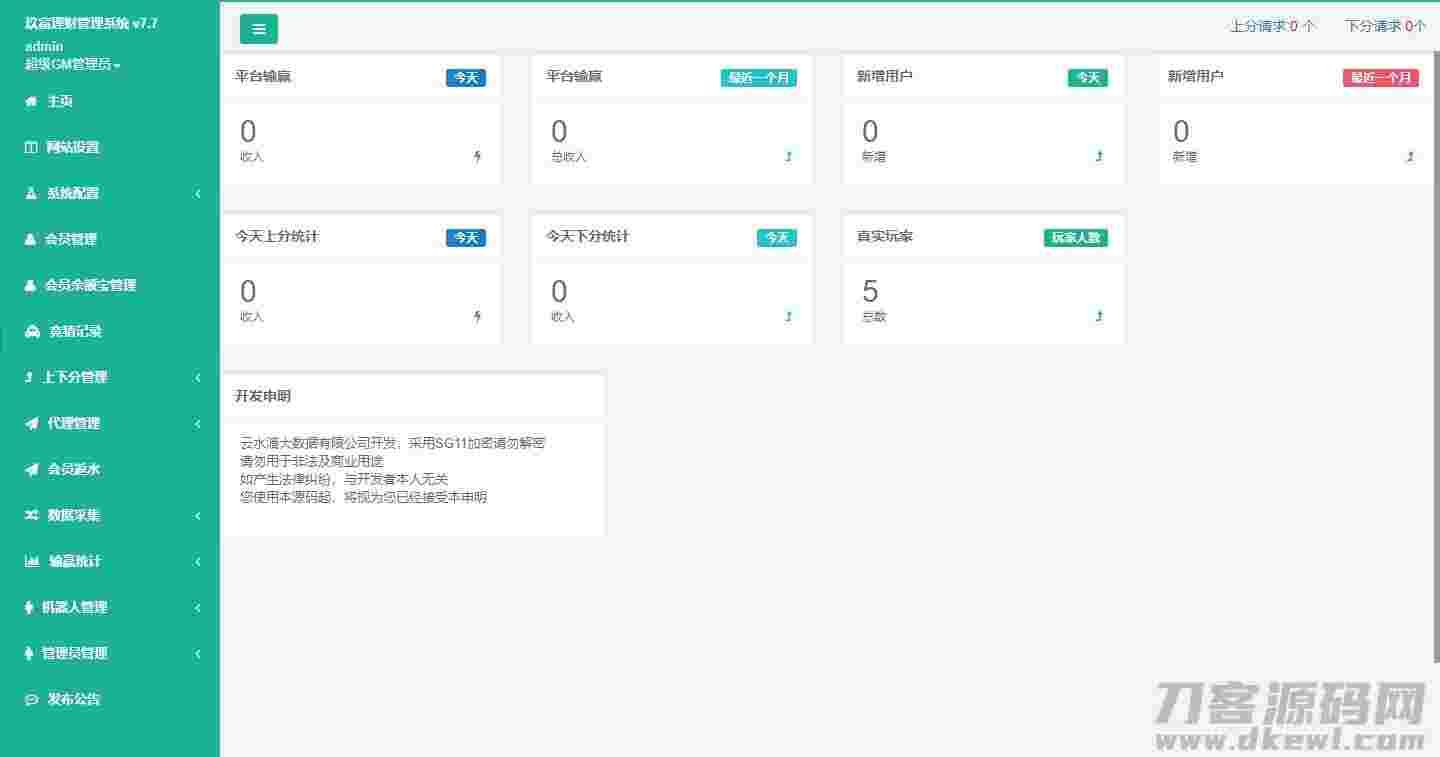Open the 网站设置 menu item
Viewport: 1440px width, 757px height.
coord(110,147)
